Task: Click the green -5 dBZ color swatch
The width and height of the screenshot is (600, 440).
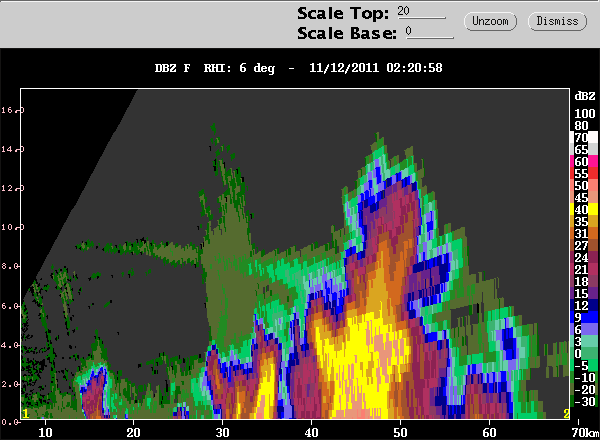Action: point(584,365)
